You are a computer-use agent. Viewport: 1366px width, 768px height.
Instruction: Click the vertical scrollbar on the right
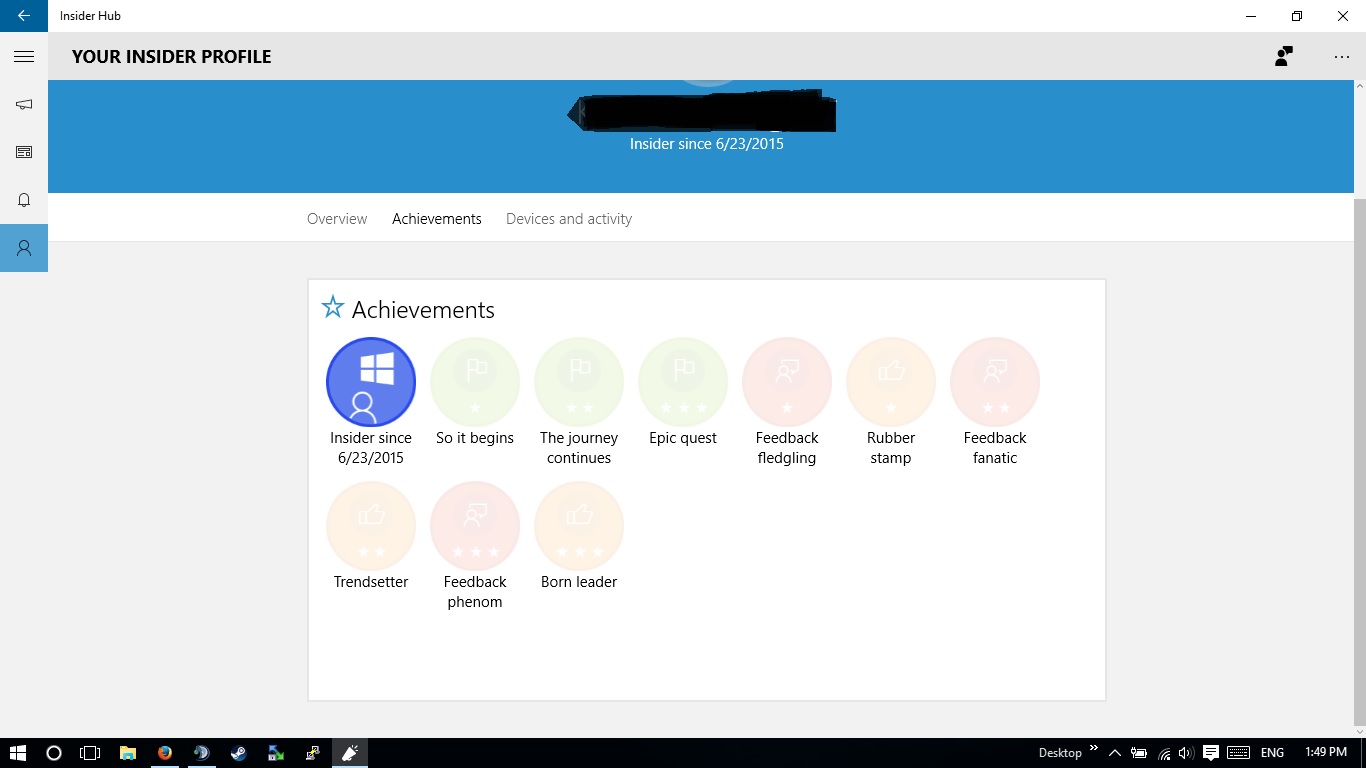click(x=1360, y=460)
